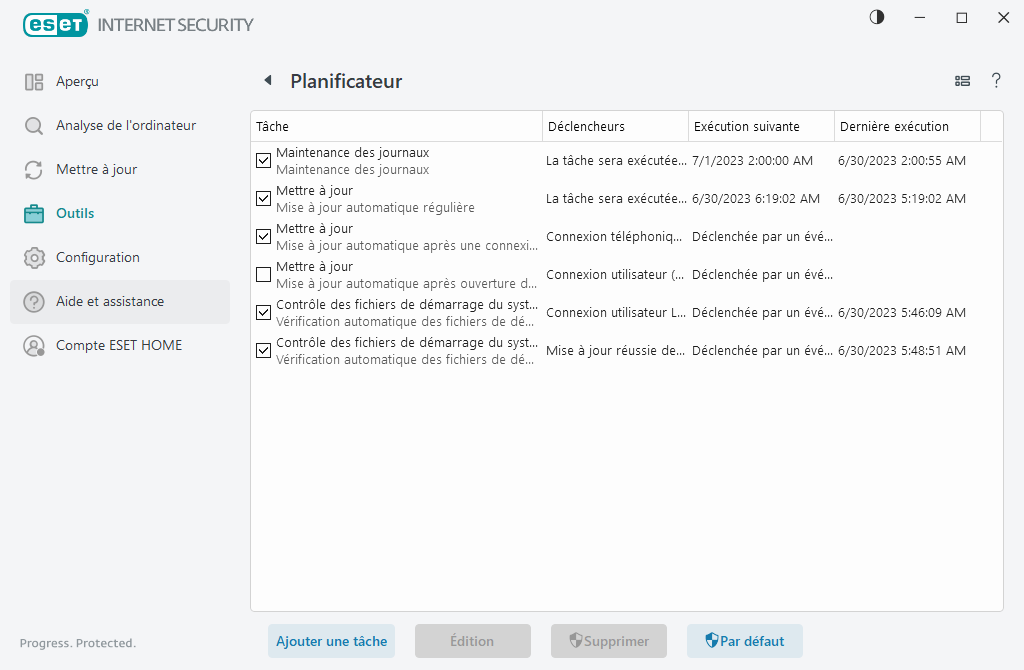This screenshot has height=670, width=1024.
Task: Open the task list view options icon
Action: click(962, 81)
